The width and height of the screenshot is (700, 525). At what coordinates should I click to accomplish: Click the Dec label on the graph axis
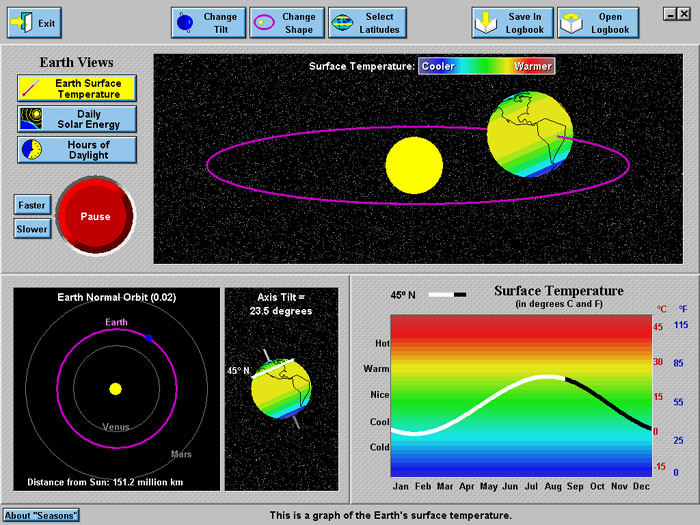(641, 486)
